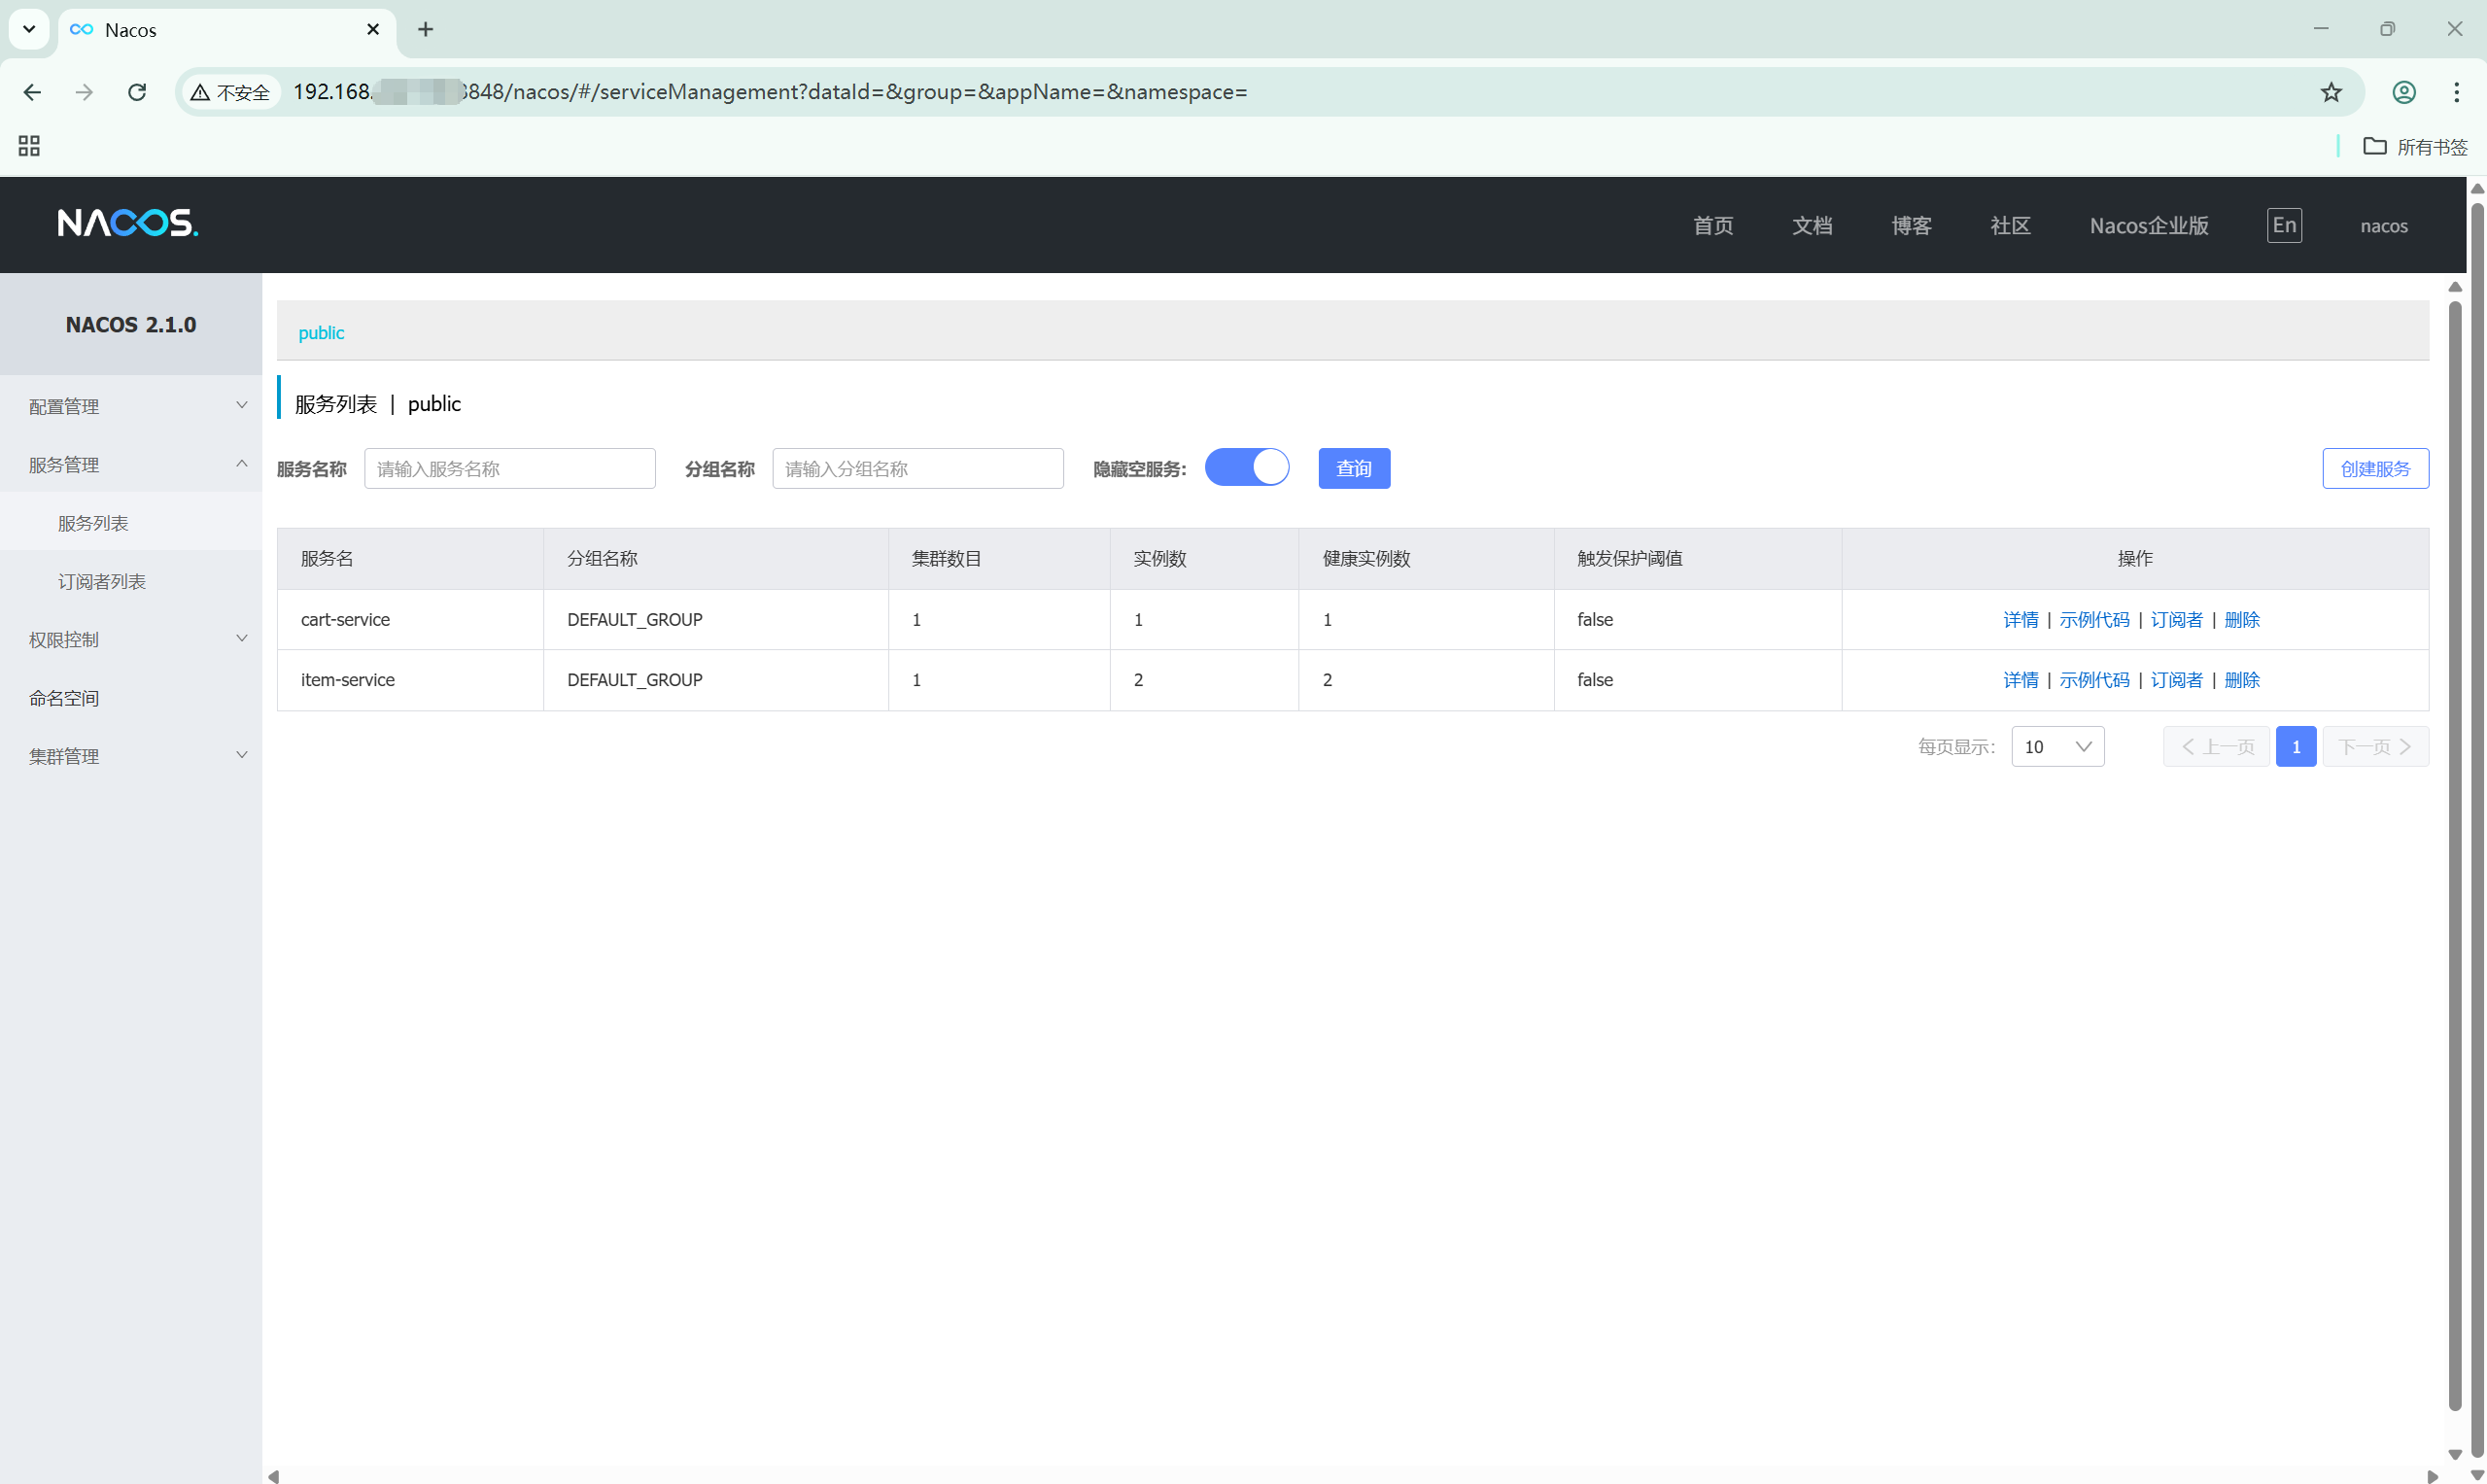The width and height of the screenshot is (2487, 1484).
Task: Go back with the browser back arrow
Action: pyautogui.click(x=32, y=92)
